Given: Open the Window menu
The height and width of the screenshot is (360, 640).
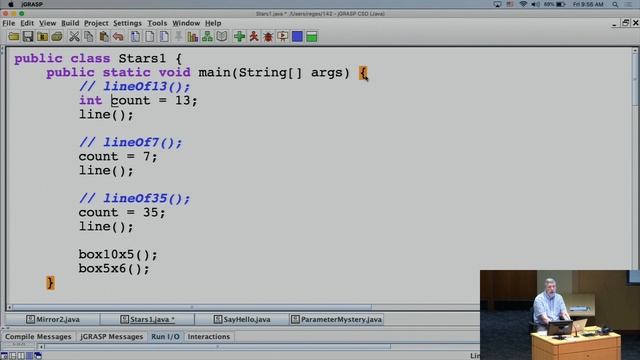Looking at the screenshot, I should pyautogui.click(x=186, y=23).
